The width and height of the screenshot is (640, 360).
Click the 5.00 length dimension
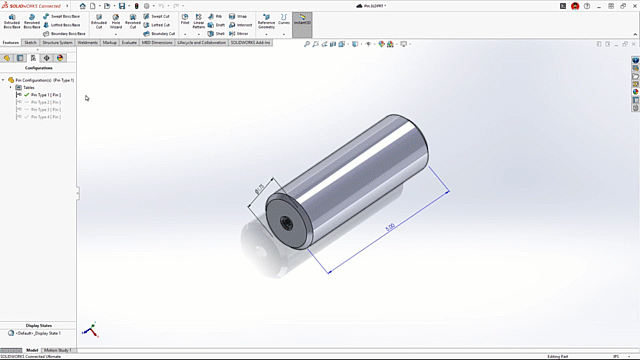(x=390, y=227)
